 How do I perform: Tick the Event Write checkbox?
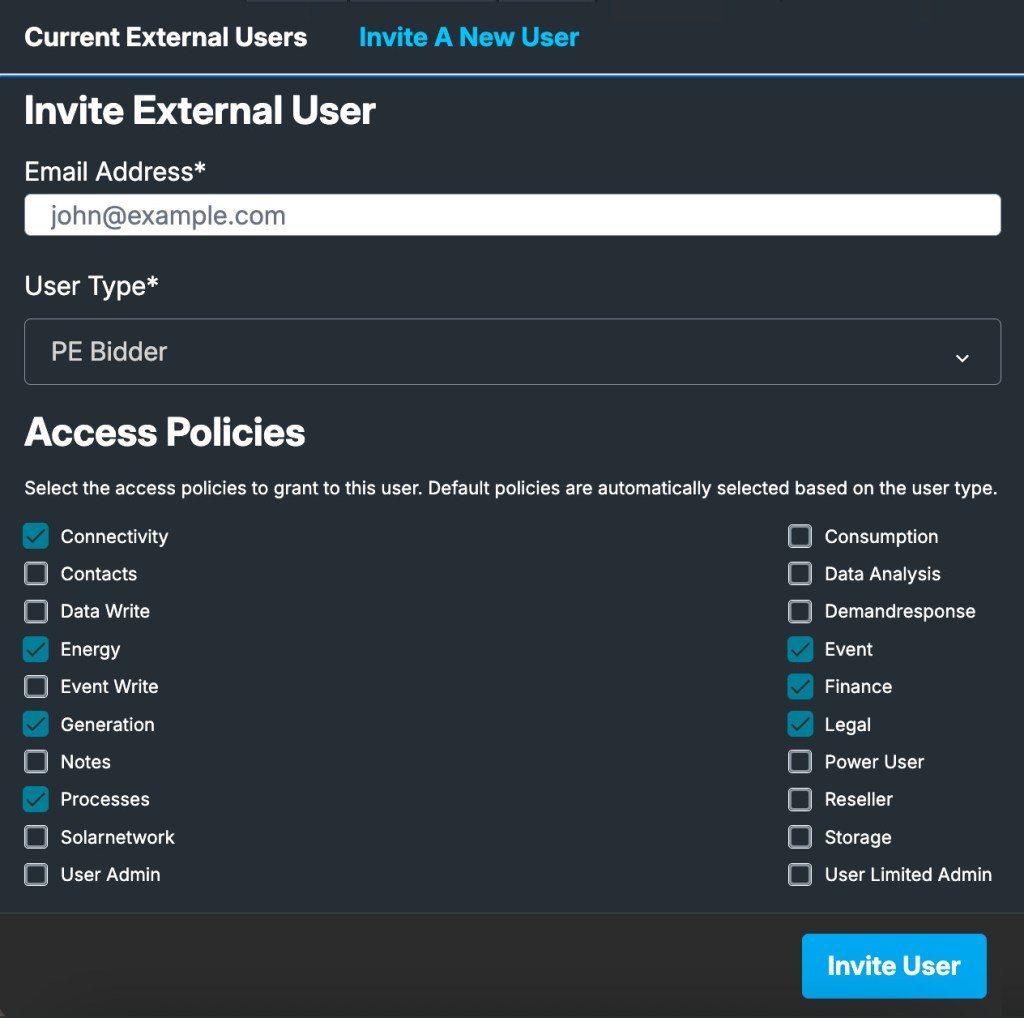[x=36, y=687]
